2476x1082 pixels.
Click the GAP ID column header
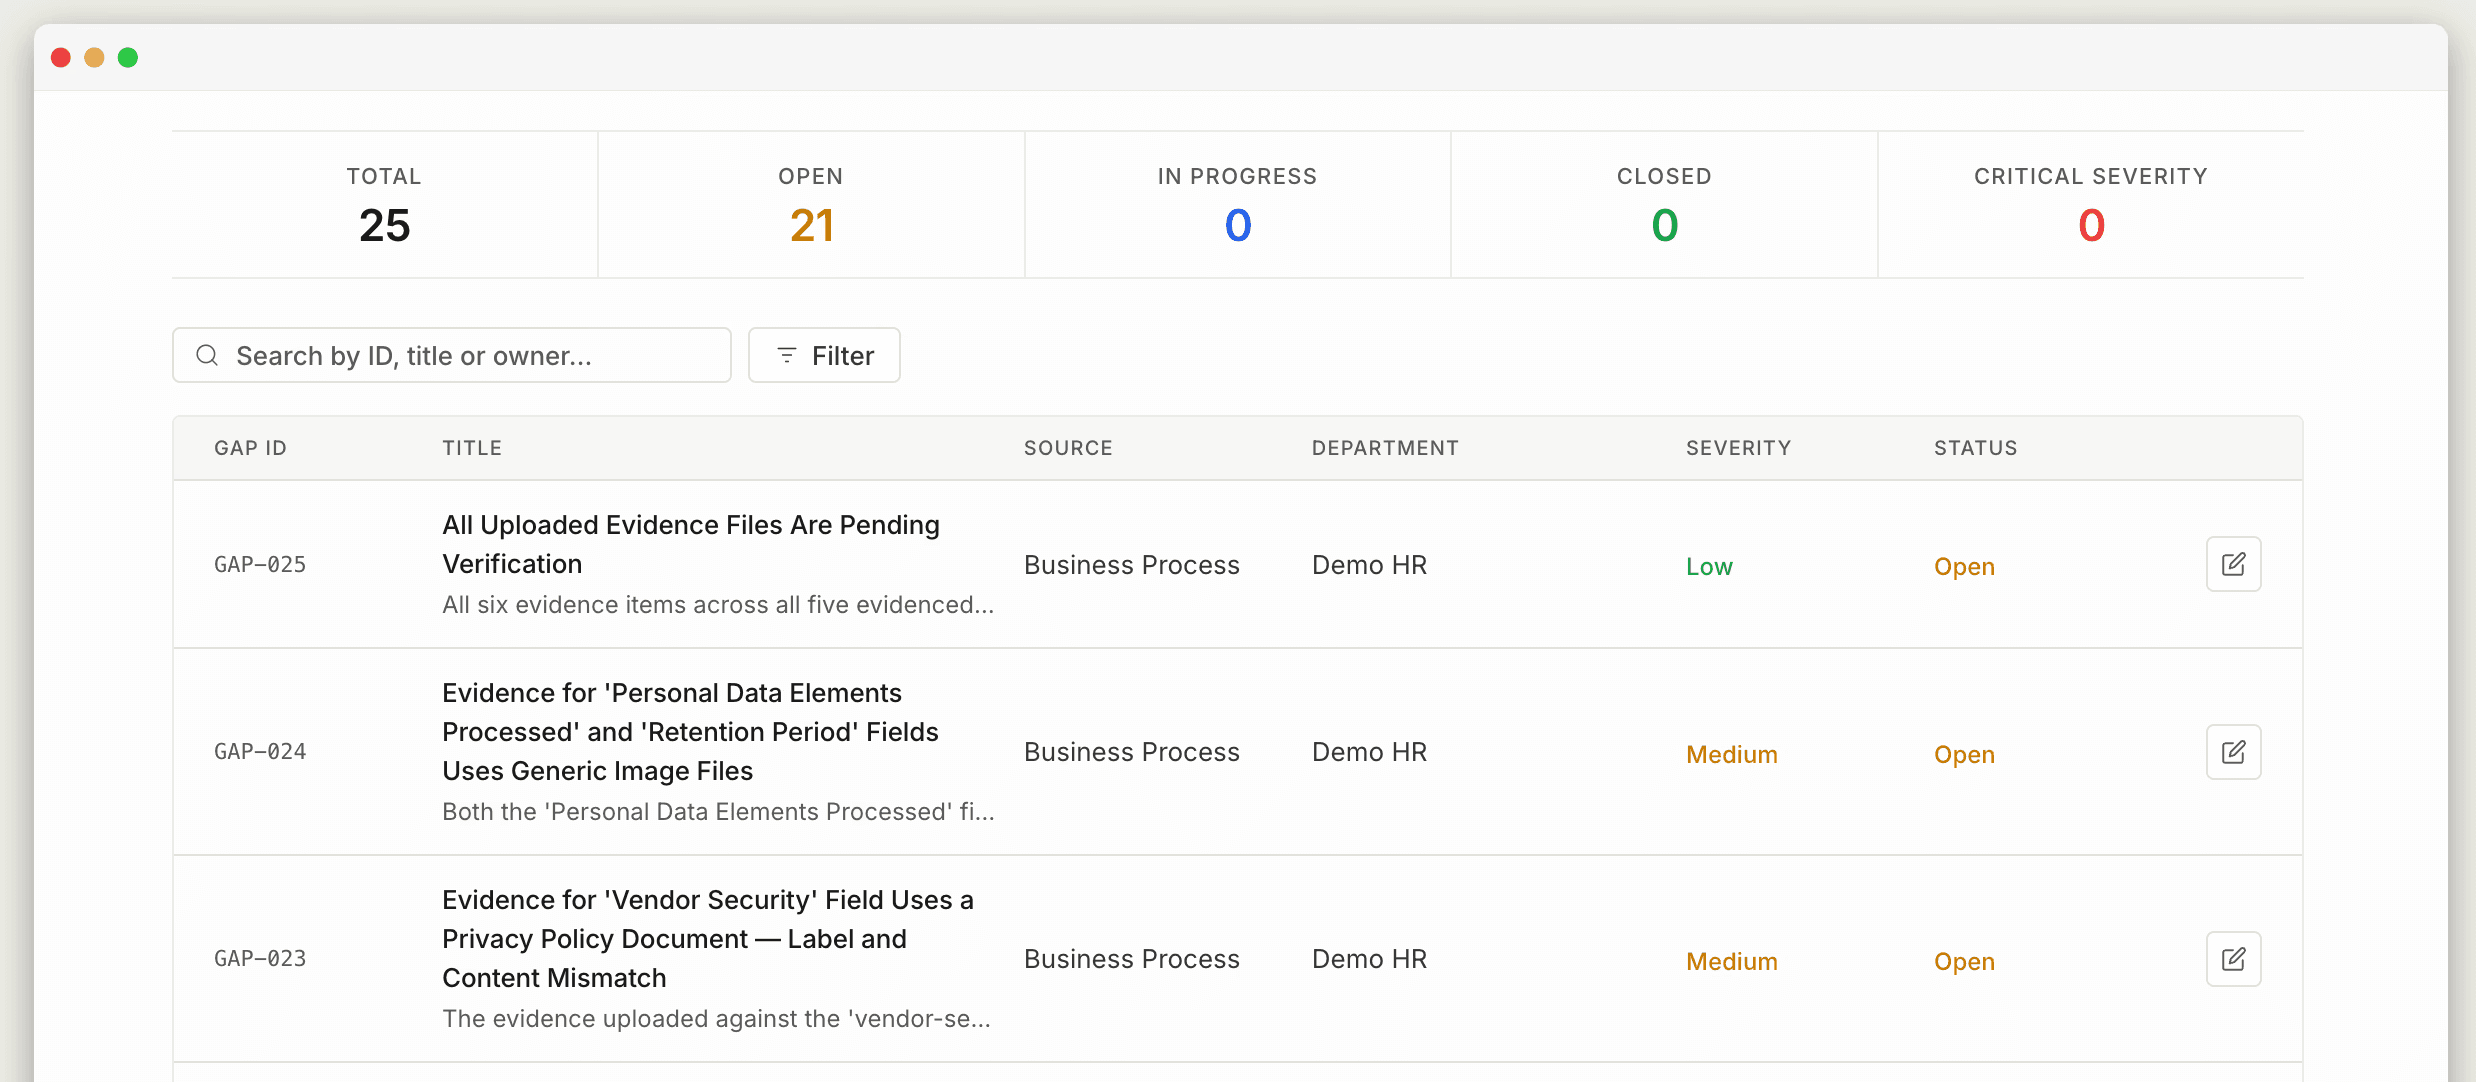coord(250,448)
